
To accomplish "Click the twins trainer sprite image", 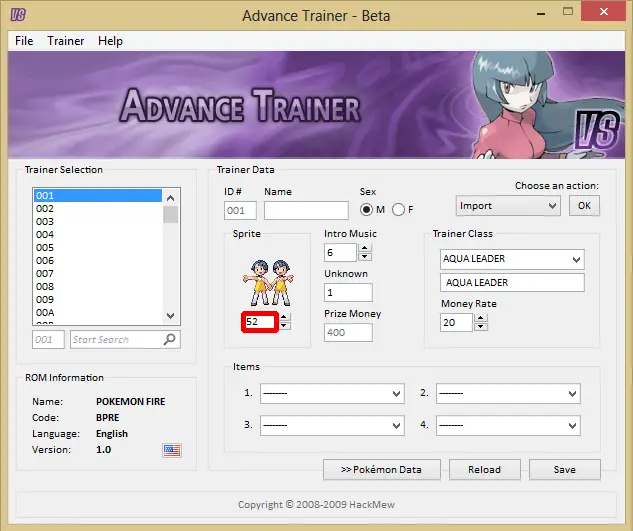I will click(268, 282).
